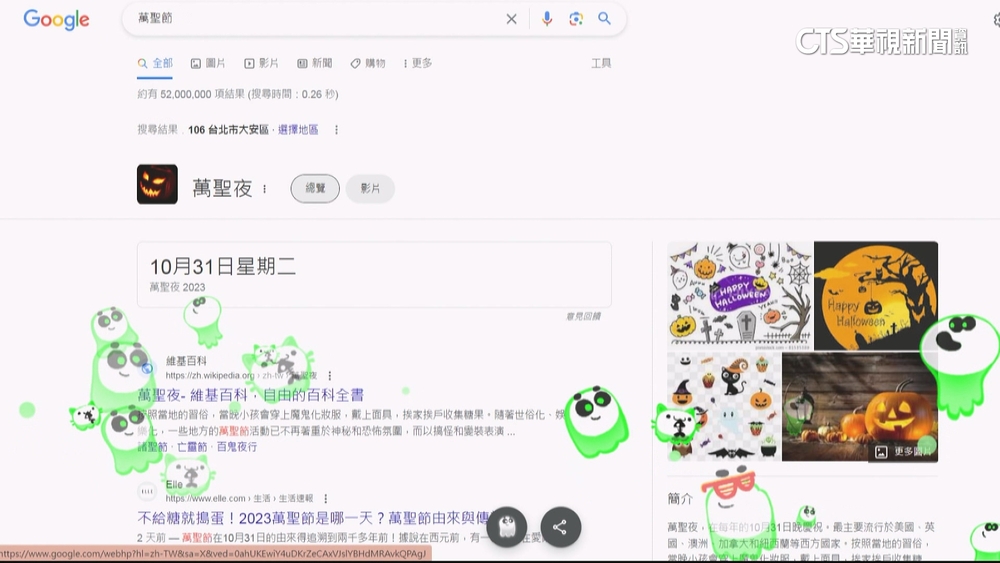The height and width of the screenshot is (563, 1000).
Task: Open the 百鬼夜行 sublink
Action: click(x=237, y=447)
